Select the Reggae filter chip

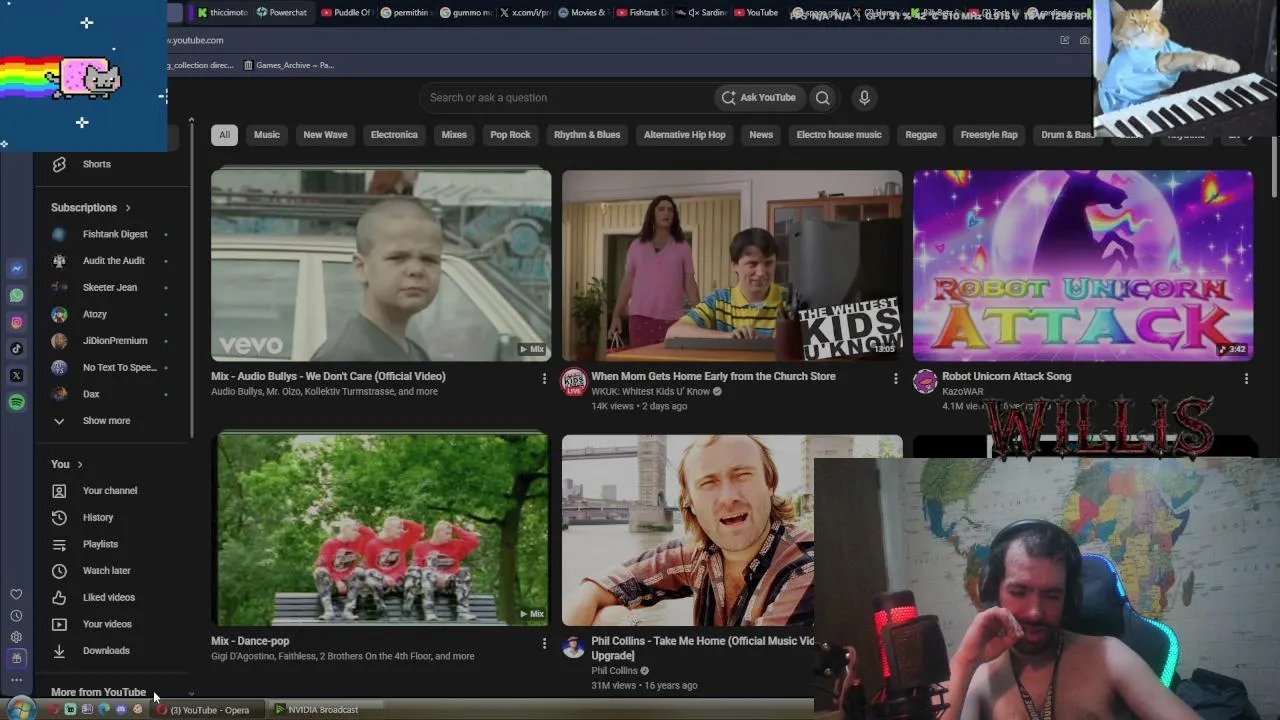click(921, 135)
